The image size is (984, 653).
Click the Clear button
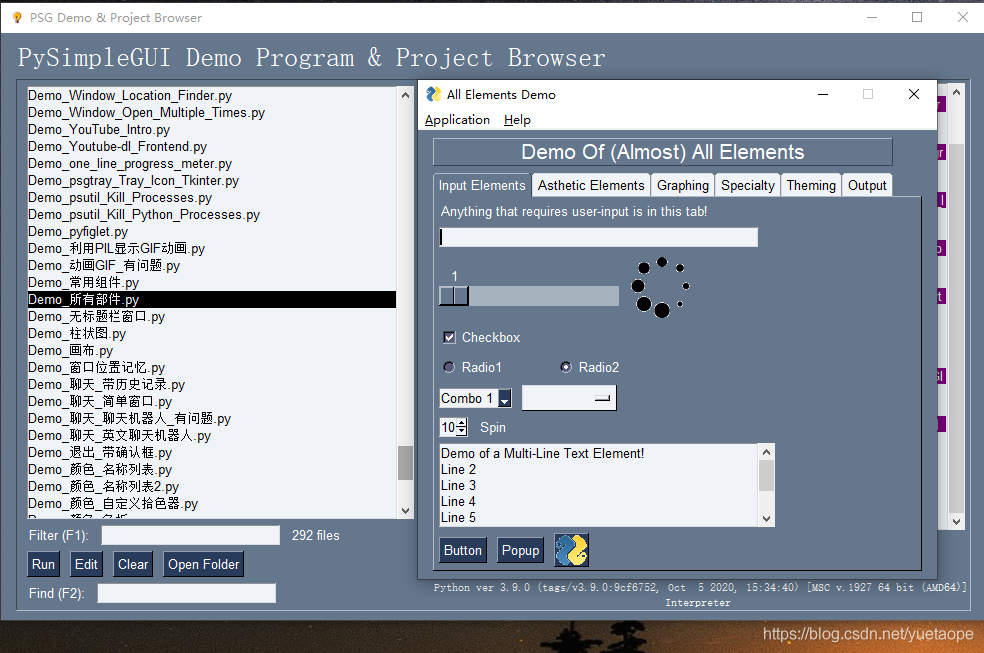pos(133,565)
